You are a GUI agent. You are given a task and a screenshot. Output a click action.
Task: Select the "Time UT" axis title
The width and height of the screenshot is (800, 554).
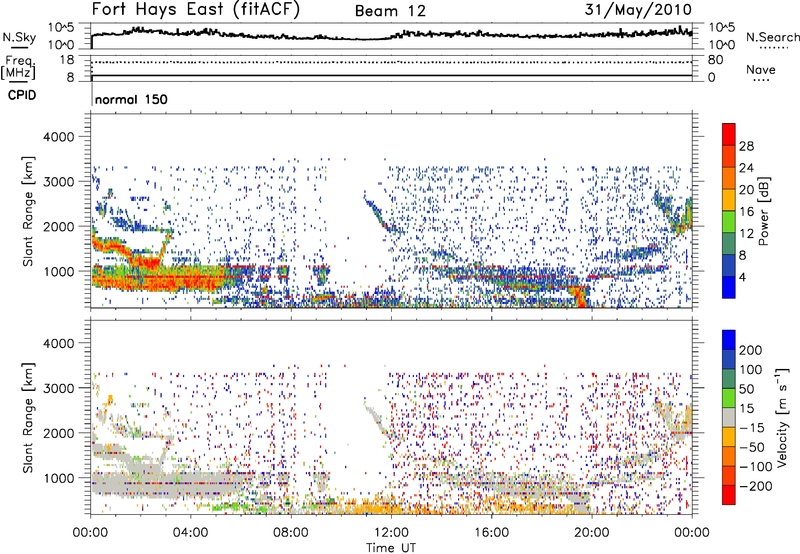click(x=391, y=548)
